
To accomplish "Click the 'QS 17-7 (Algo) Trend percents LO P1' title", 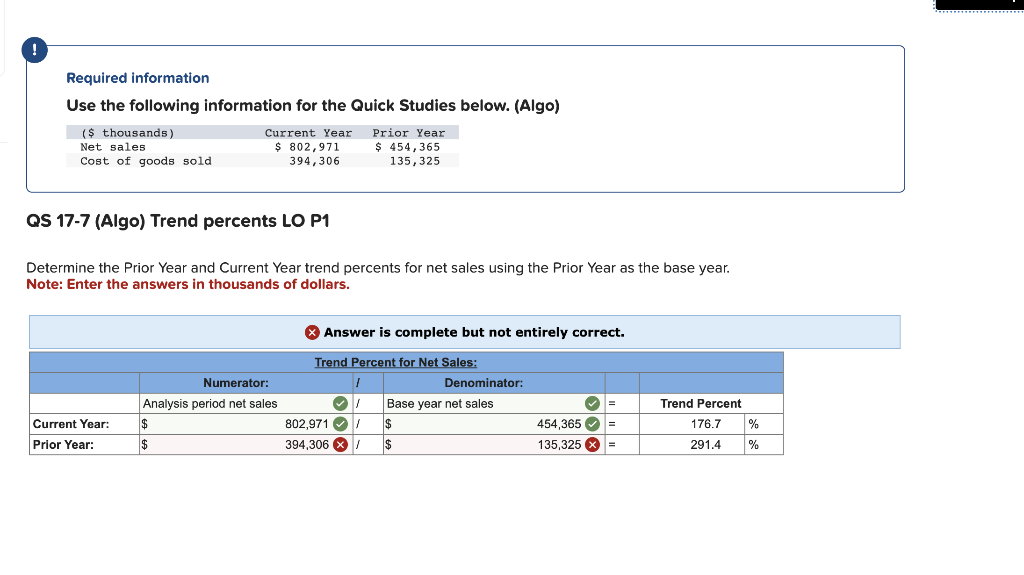I will (178, 221).
